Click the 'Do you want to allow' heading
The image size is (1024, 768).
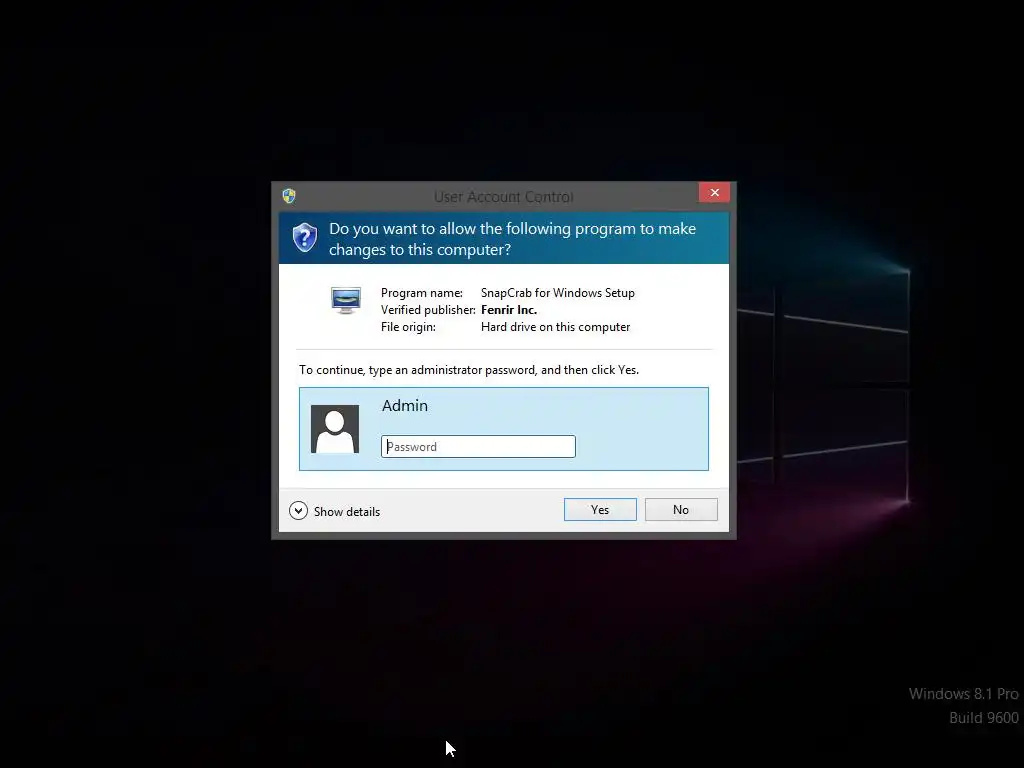click(x=513, y=239)
